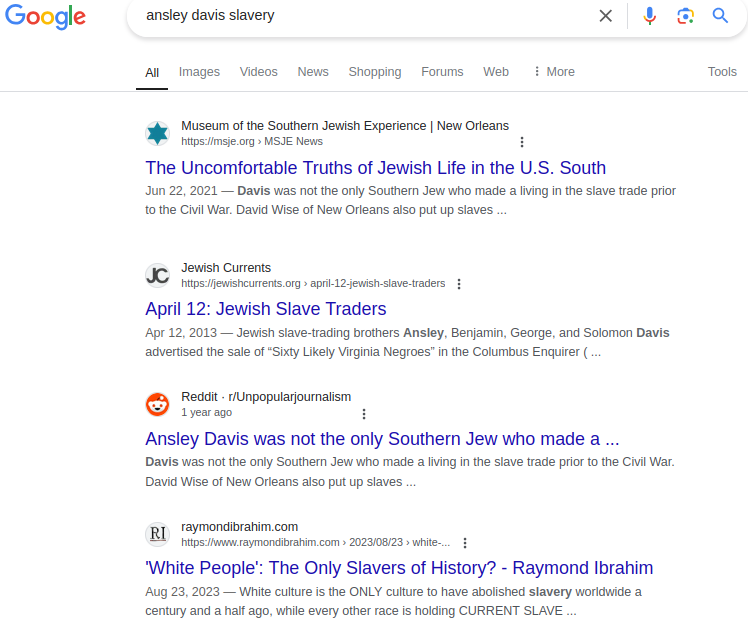Viewport: 748px width, 621px height.
Task: Switch to the Web tab
Action: 496,72
